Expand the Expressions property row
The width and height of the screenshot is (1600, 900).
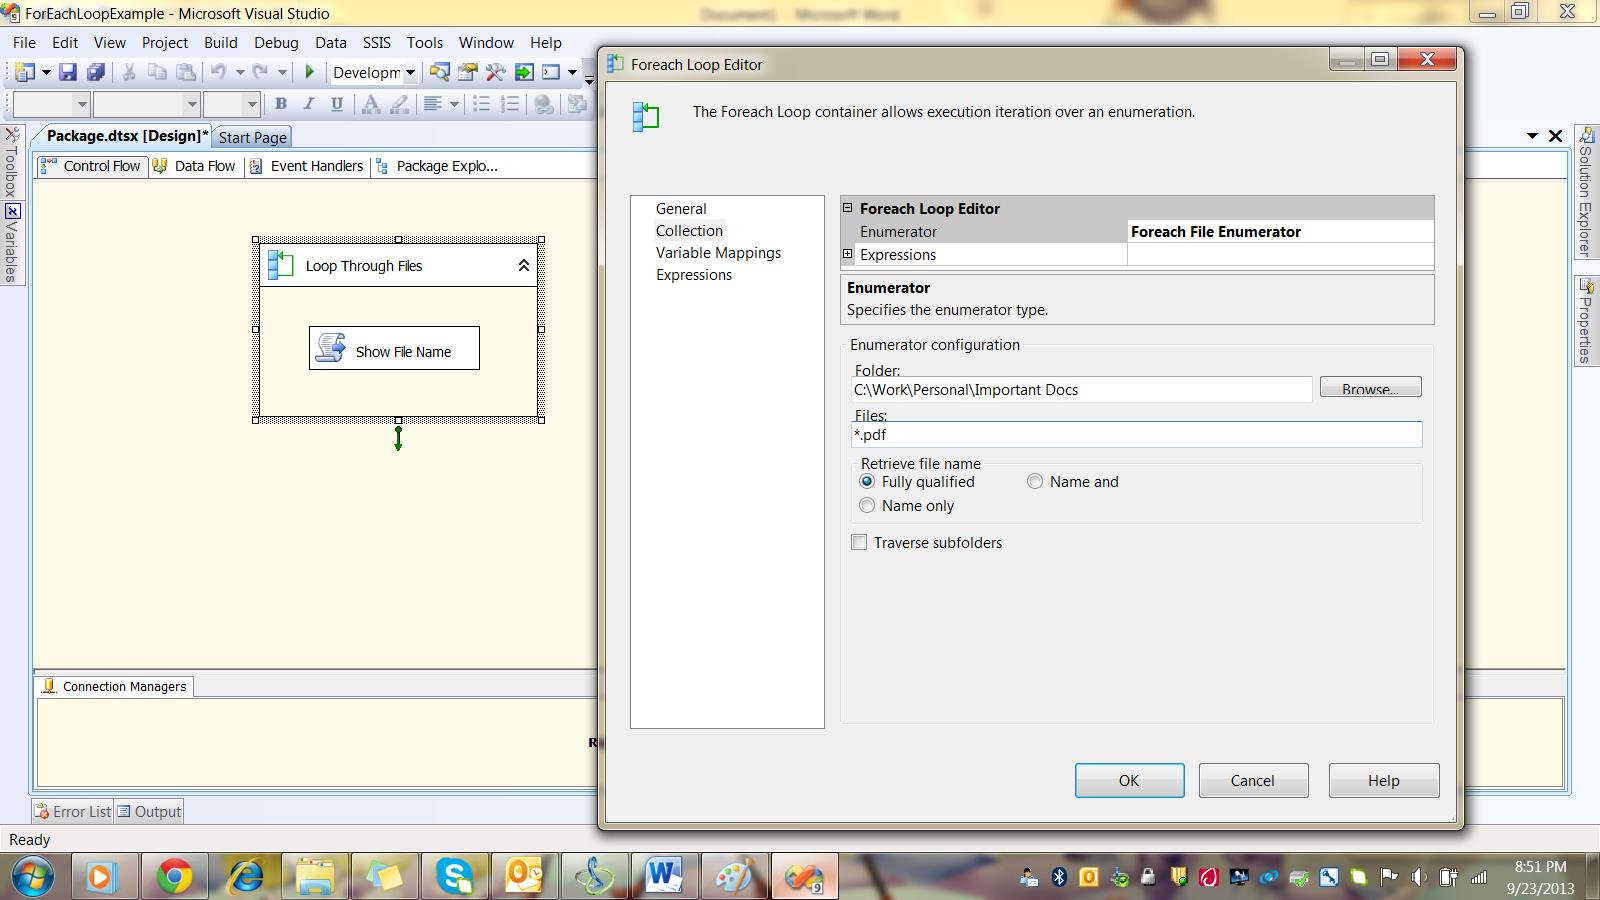pyautogui.click(x=848, y=255)
